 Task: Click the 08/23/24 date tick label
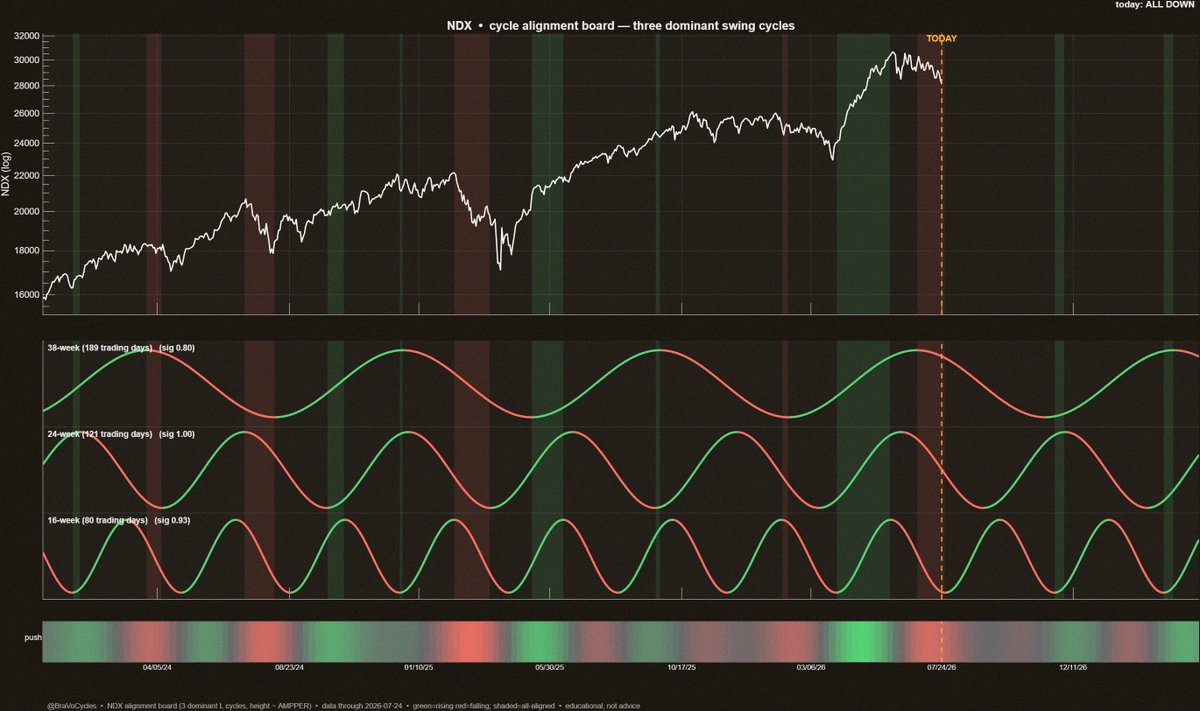point(289,667)
